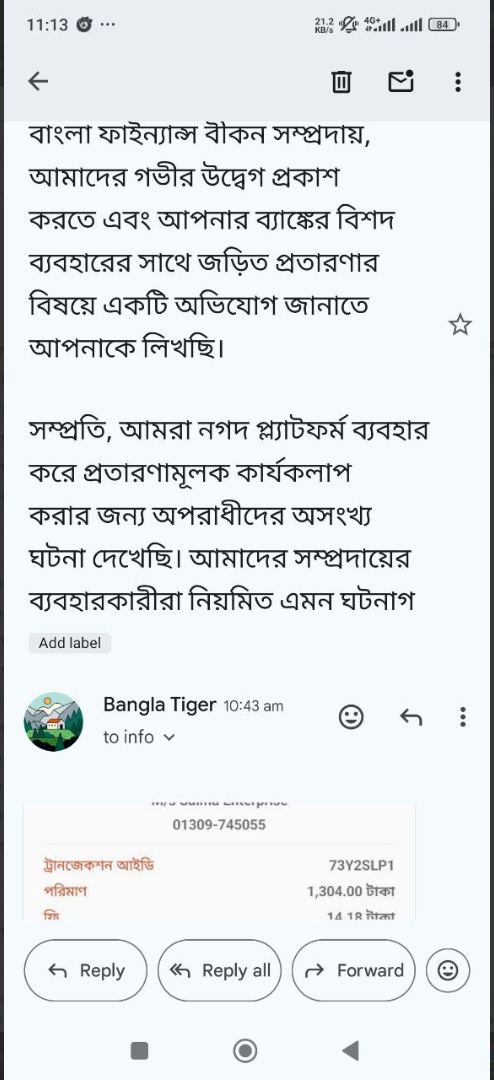494x1080 pixels.
Task: Go back using the top arrow
Action: pos(38,82)
